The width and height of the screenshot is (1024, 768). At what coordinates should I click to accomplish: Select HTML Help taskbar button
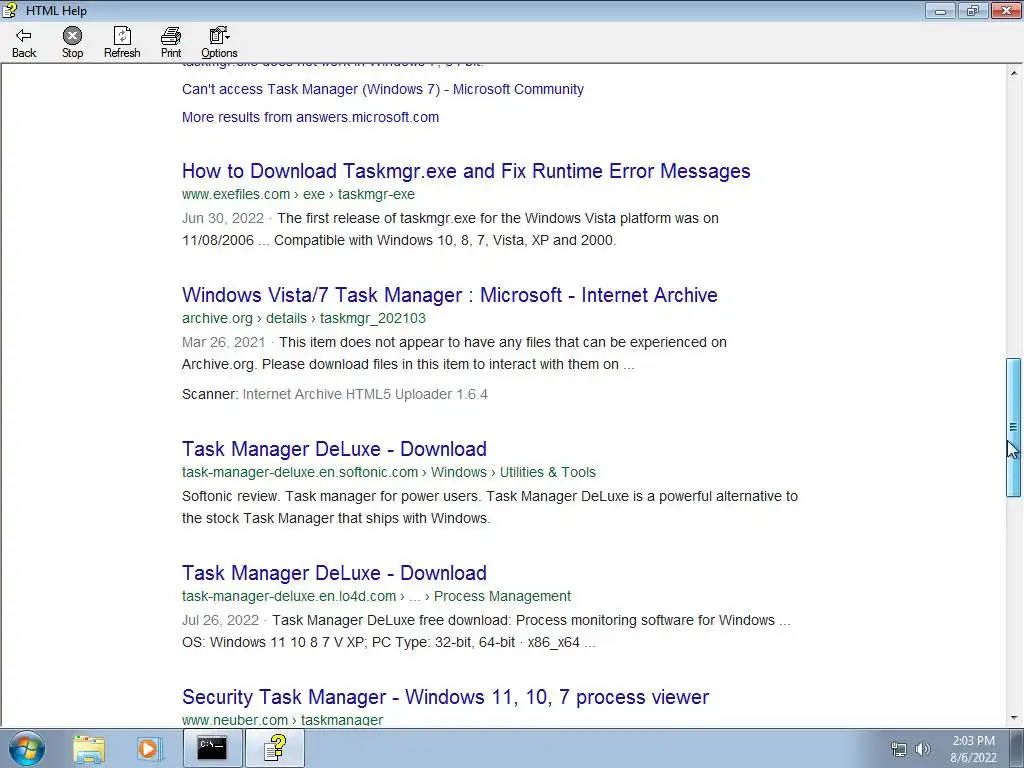(x=275, y=748)
